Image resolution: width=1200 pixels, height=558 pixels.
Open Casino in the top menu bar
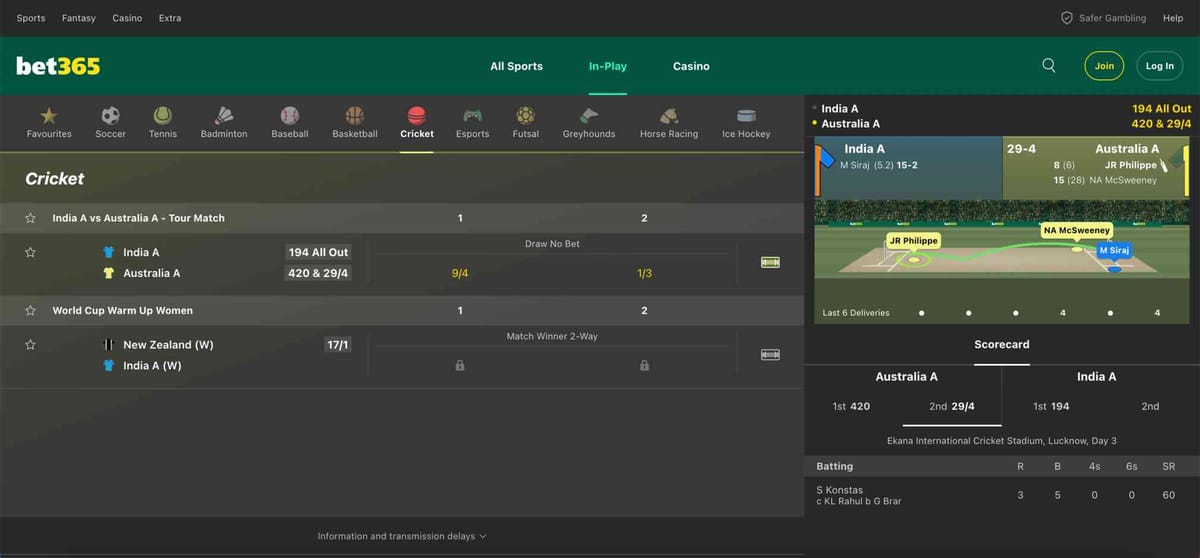(127, 18)
